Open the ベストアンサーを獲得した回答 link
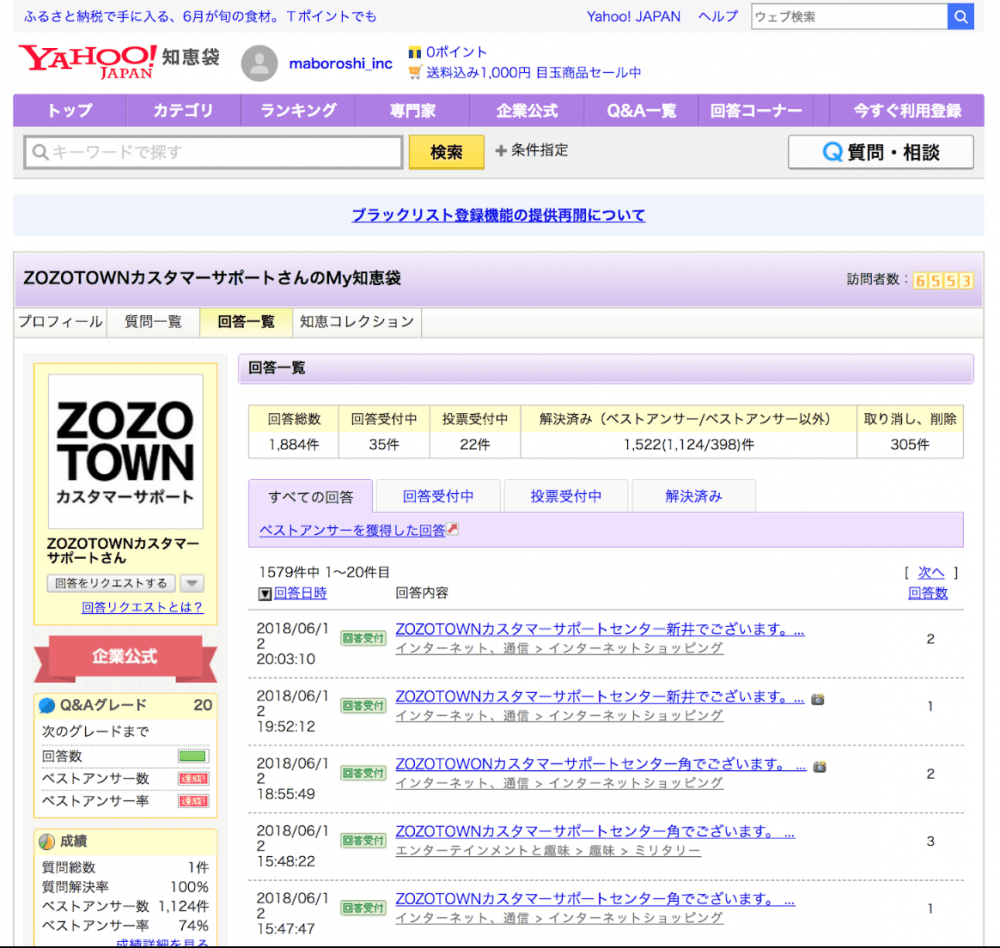 353,530
